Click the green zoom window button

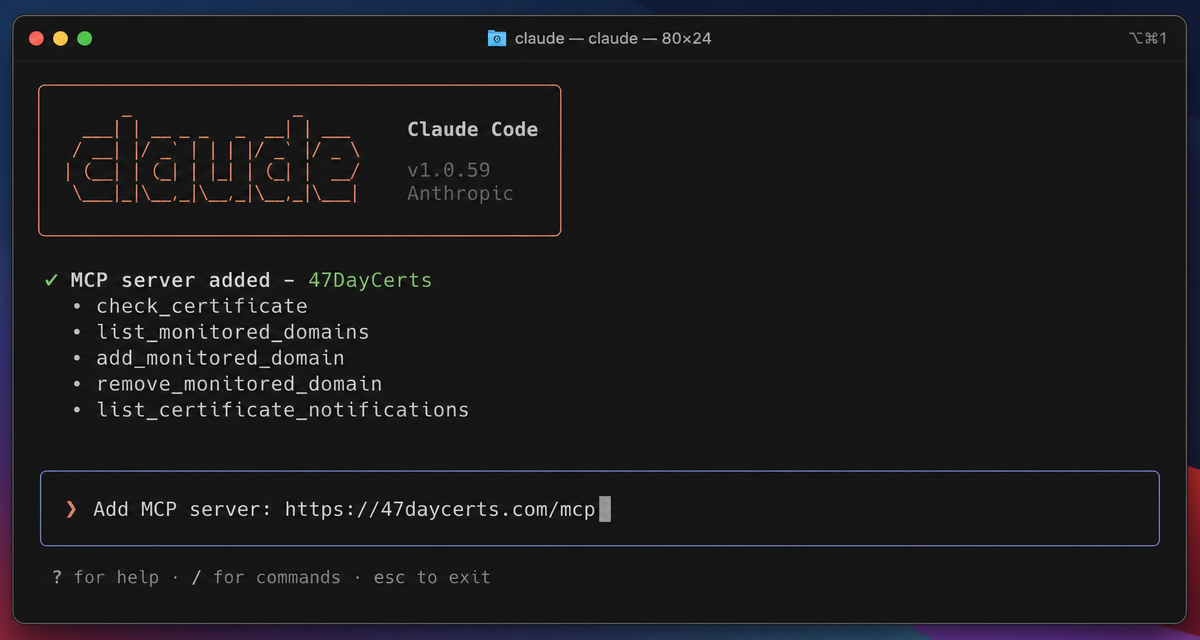coord(85,39)
